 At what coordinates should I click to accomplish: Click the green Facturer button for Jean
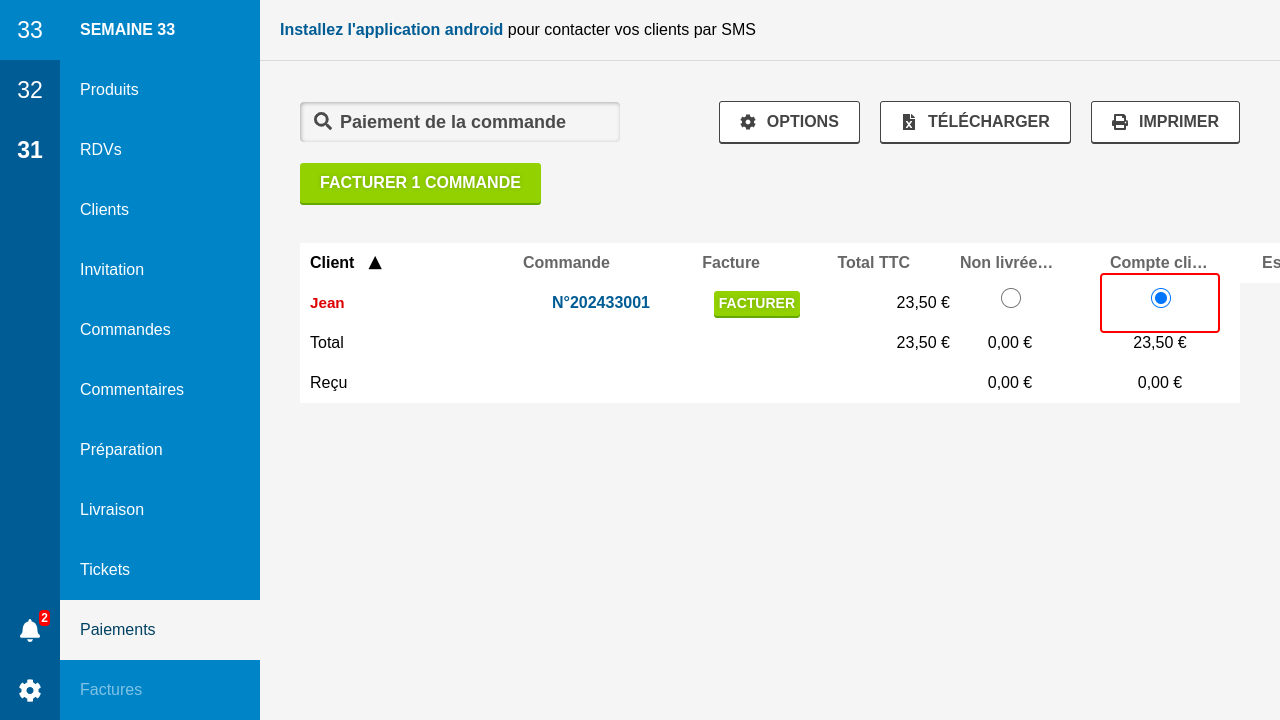[756, 303]
